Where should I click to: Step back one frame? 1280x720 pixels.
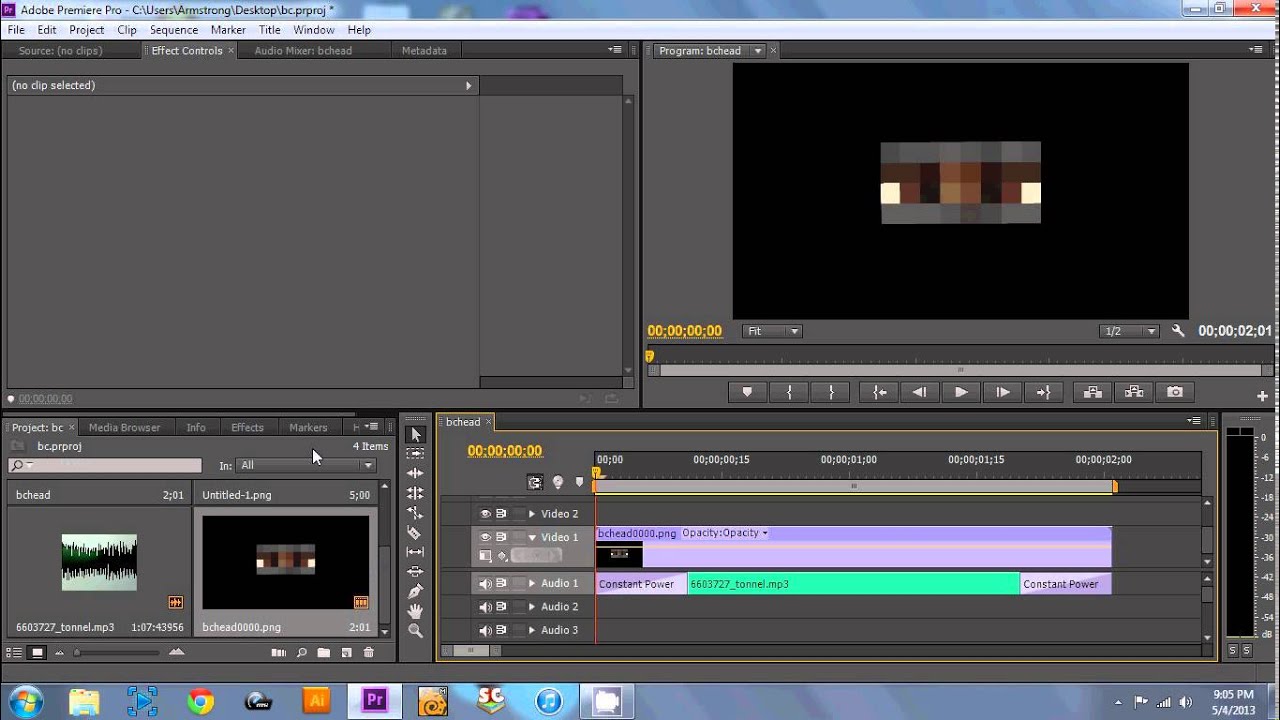920,392
